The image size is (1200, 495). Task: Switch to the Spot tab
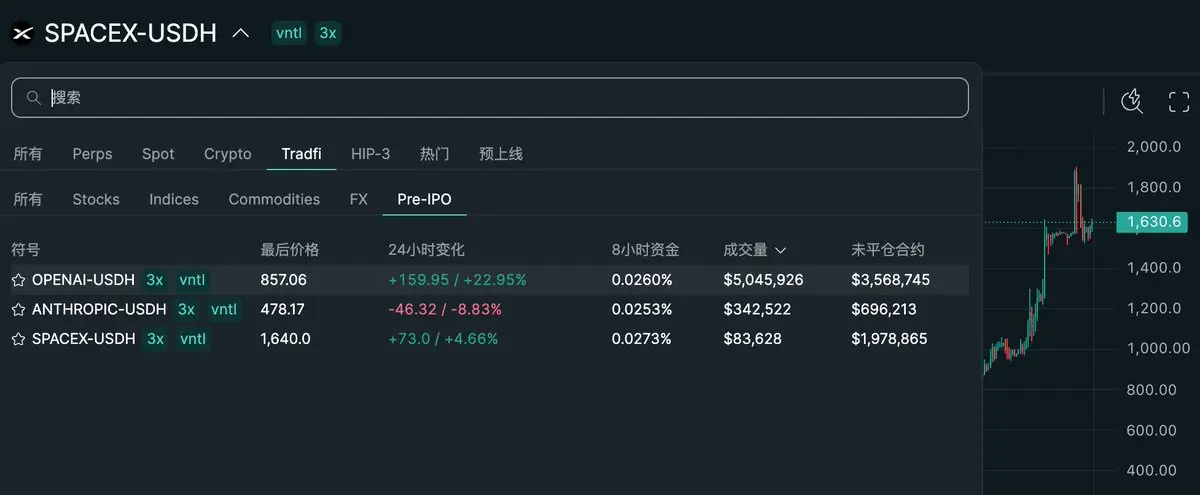point(158,154)
